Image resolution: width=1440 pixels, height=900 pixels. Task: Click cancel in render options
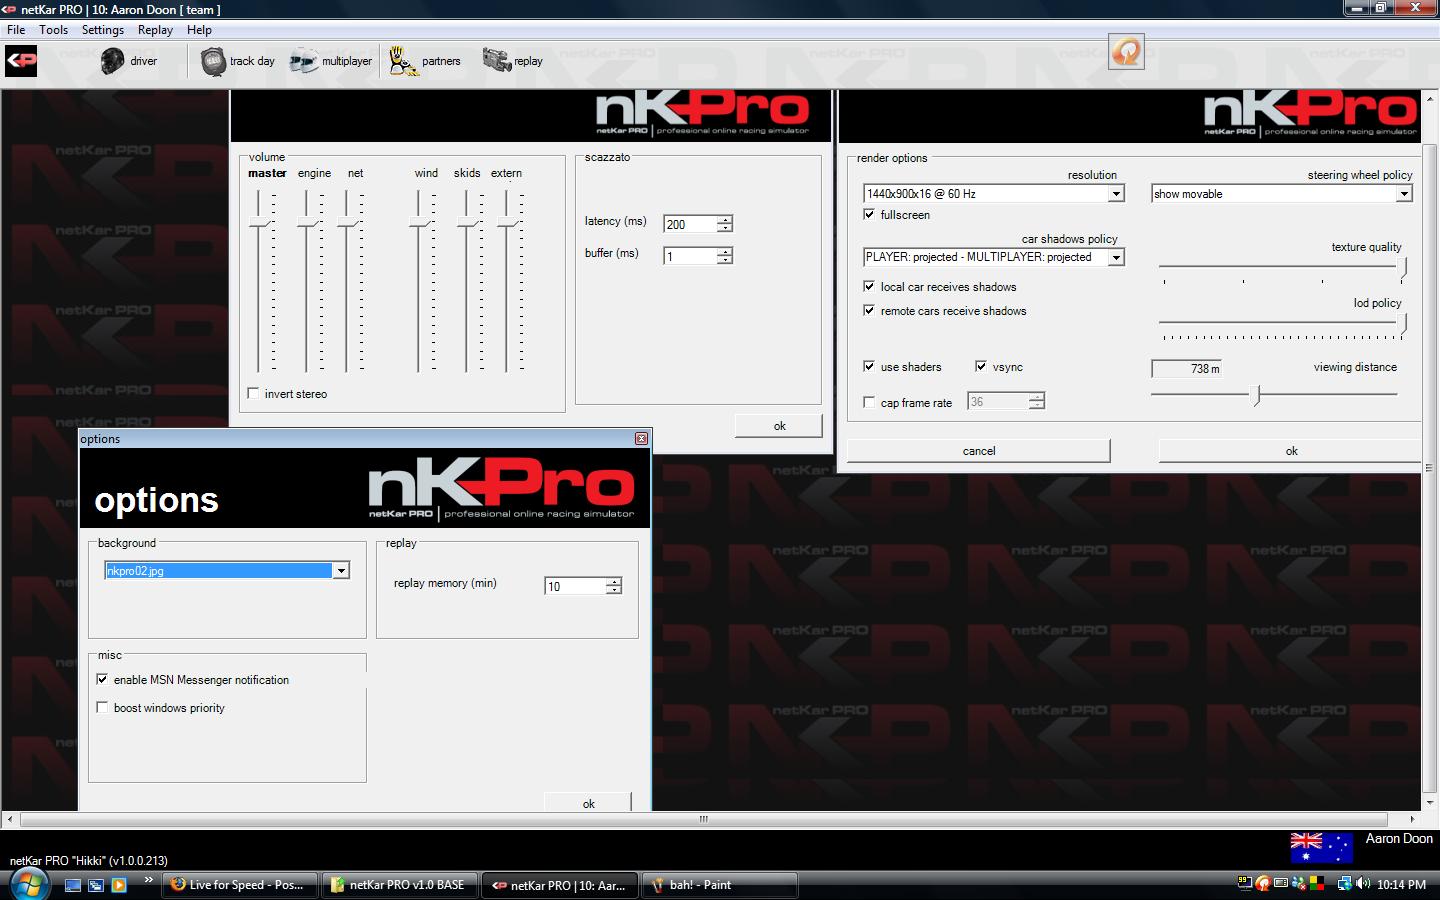click(x=979, y=451)
